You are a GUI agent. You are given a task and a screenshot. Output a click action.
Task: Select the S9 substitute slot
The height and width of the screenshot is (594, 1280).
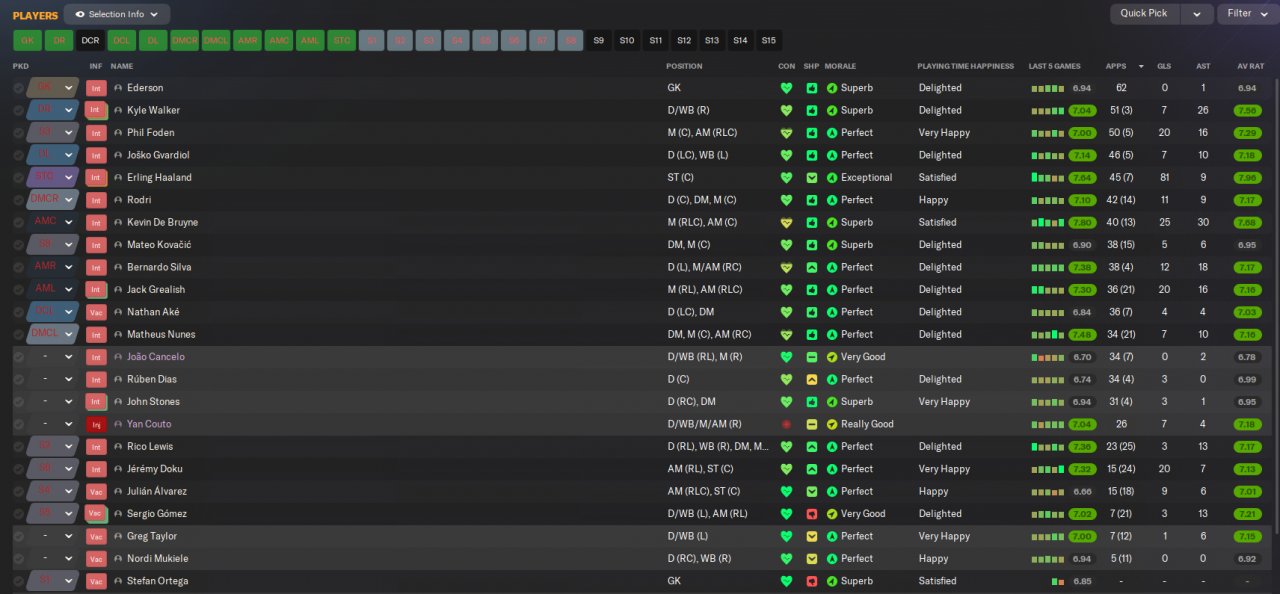click(599, 41)
